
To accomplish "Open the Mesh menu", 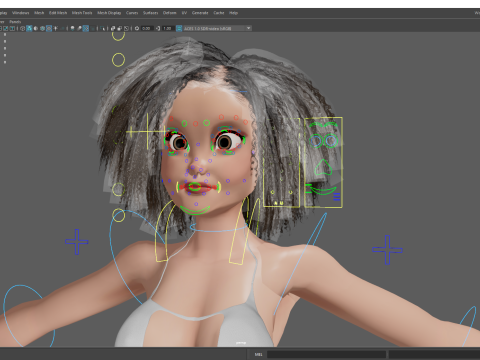I will click(x=39, y=13).
